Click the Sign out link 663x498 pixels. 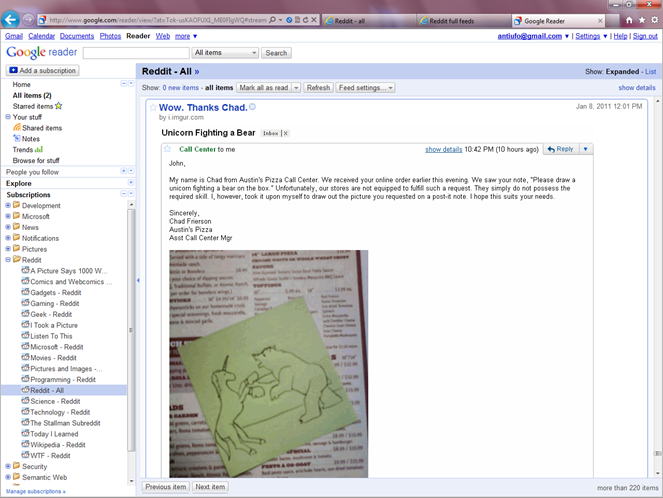click(645, 36)
